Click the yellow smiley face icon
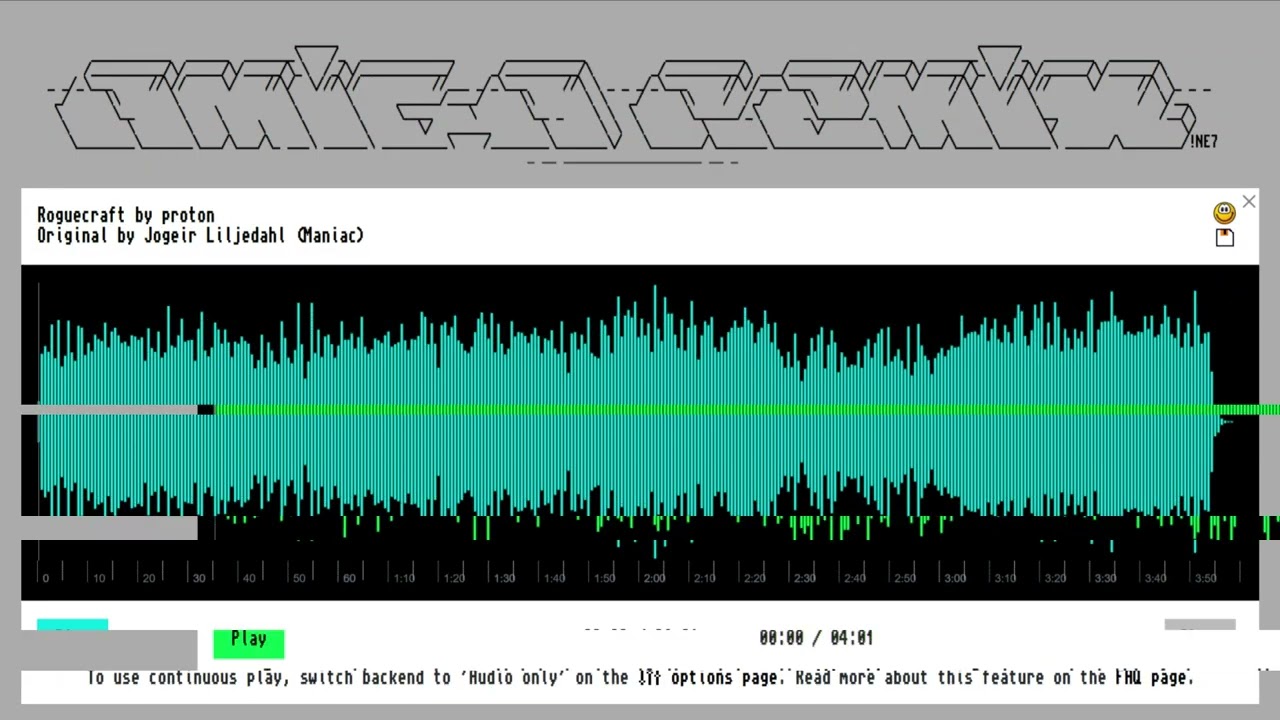Screen dimensions: 1280x720 click(x=1224, y=213)
